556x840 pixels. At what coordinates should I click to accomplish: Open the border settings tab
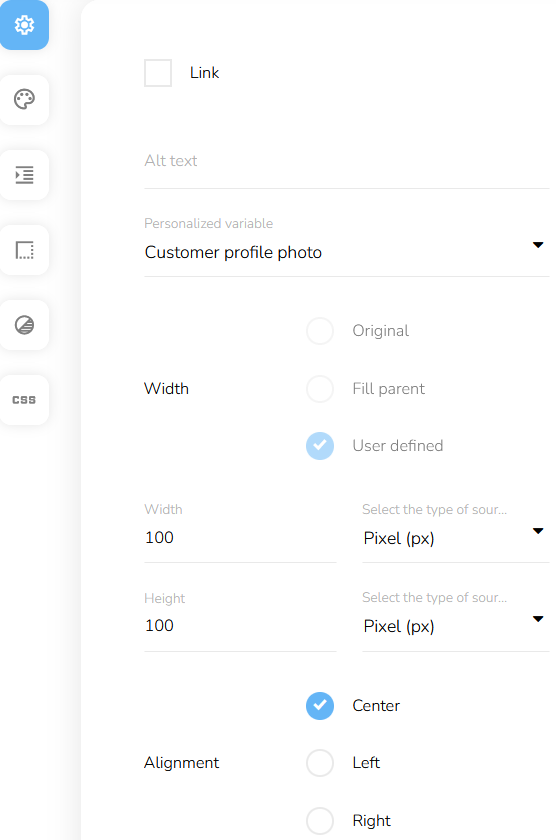pos(24,250)
